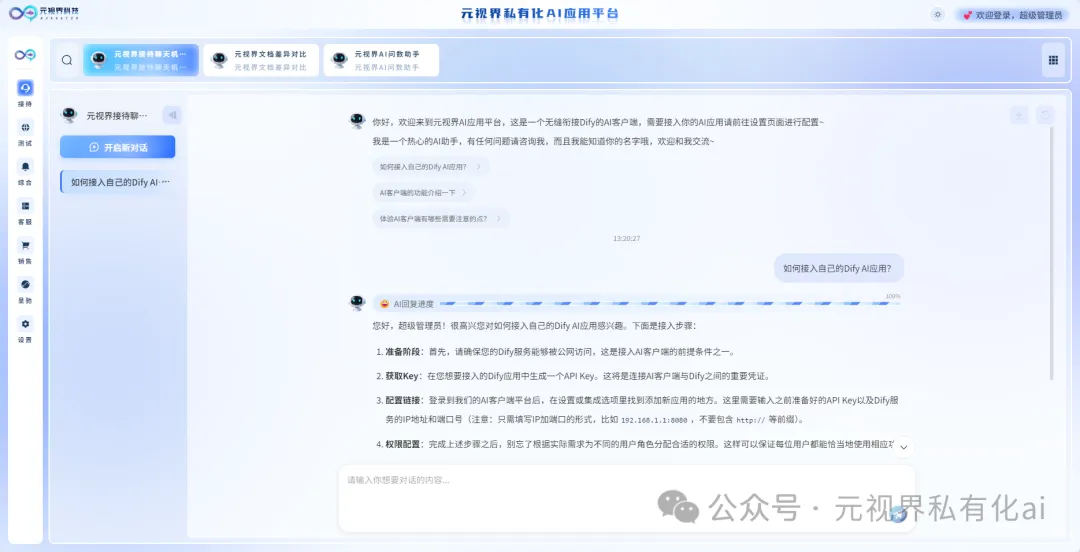Click the page title 元视界私有化AI应用平台
Viewport: 1080px width, 552px height.
tap(539, 14)
